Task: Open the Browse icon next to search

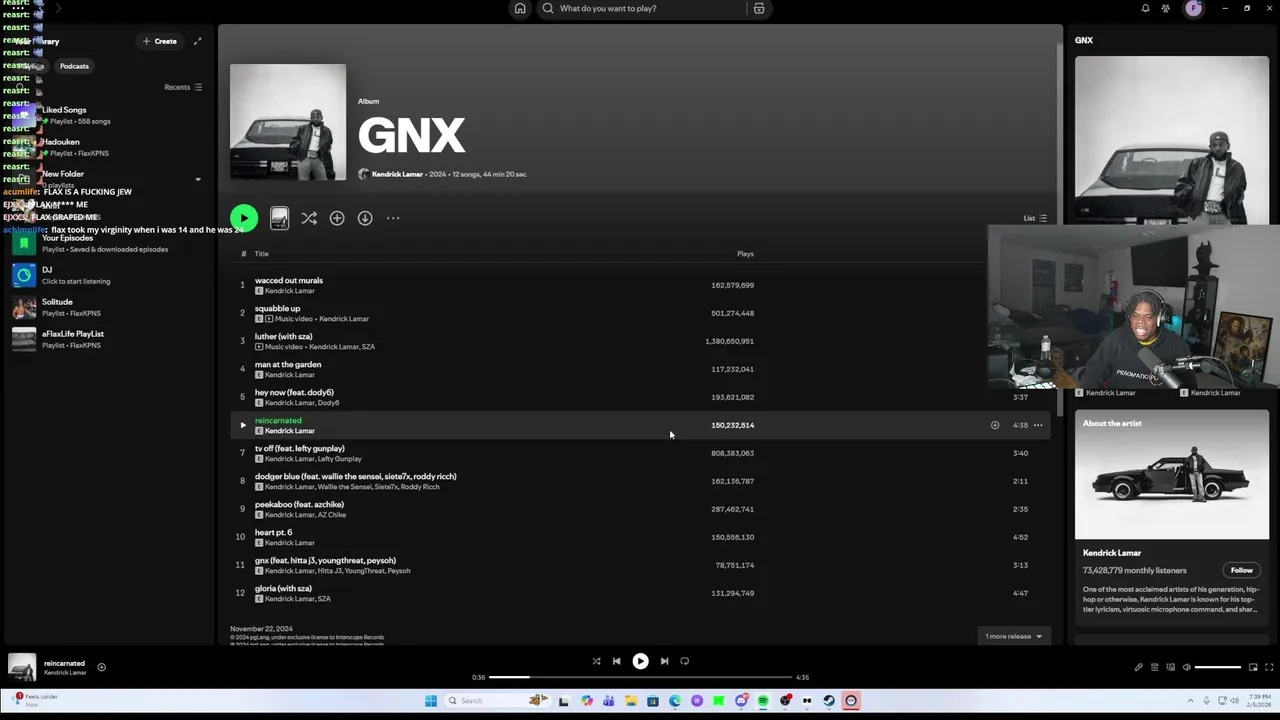Action: pos(759,8)
